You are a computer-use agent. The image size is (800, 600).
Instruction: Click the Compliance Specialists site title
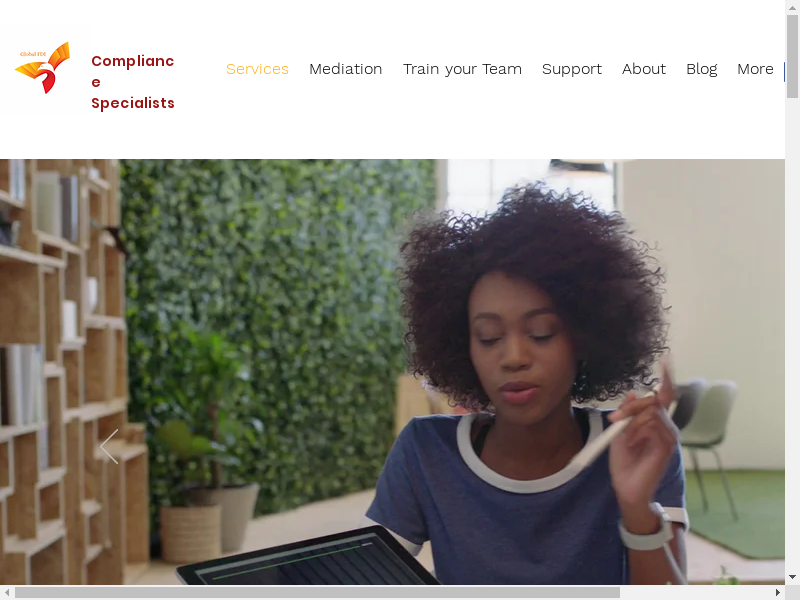[x=133, y=82]
